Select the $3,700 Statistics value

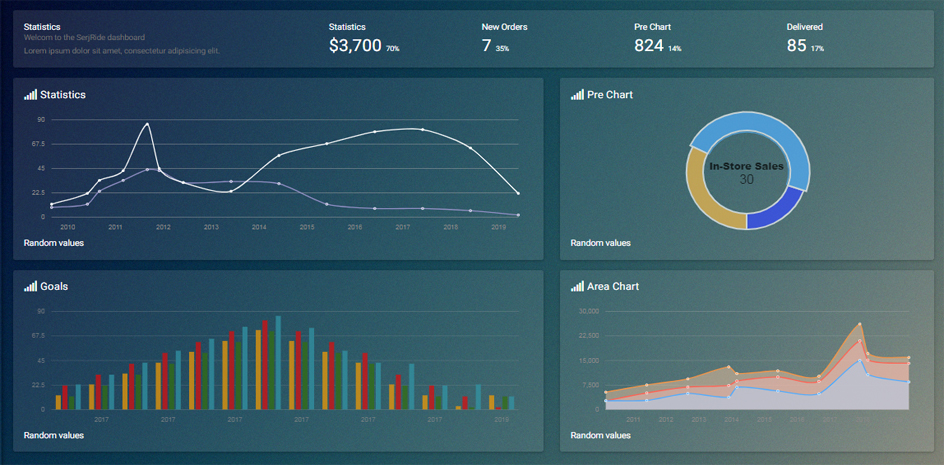point(355,45)
